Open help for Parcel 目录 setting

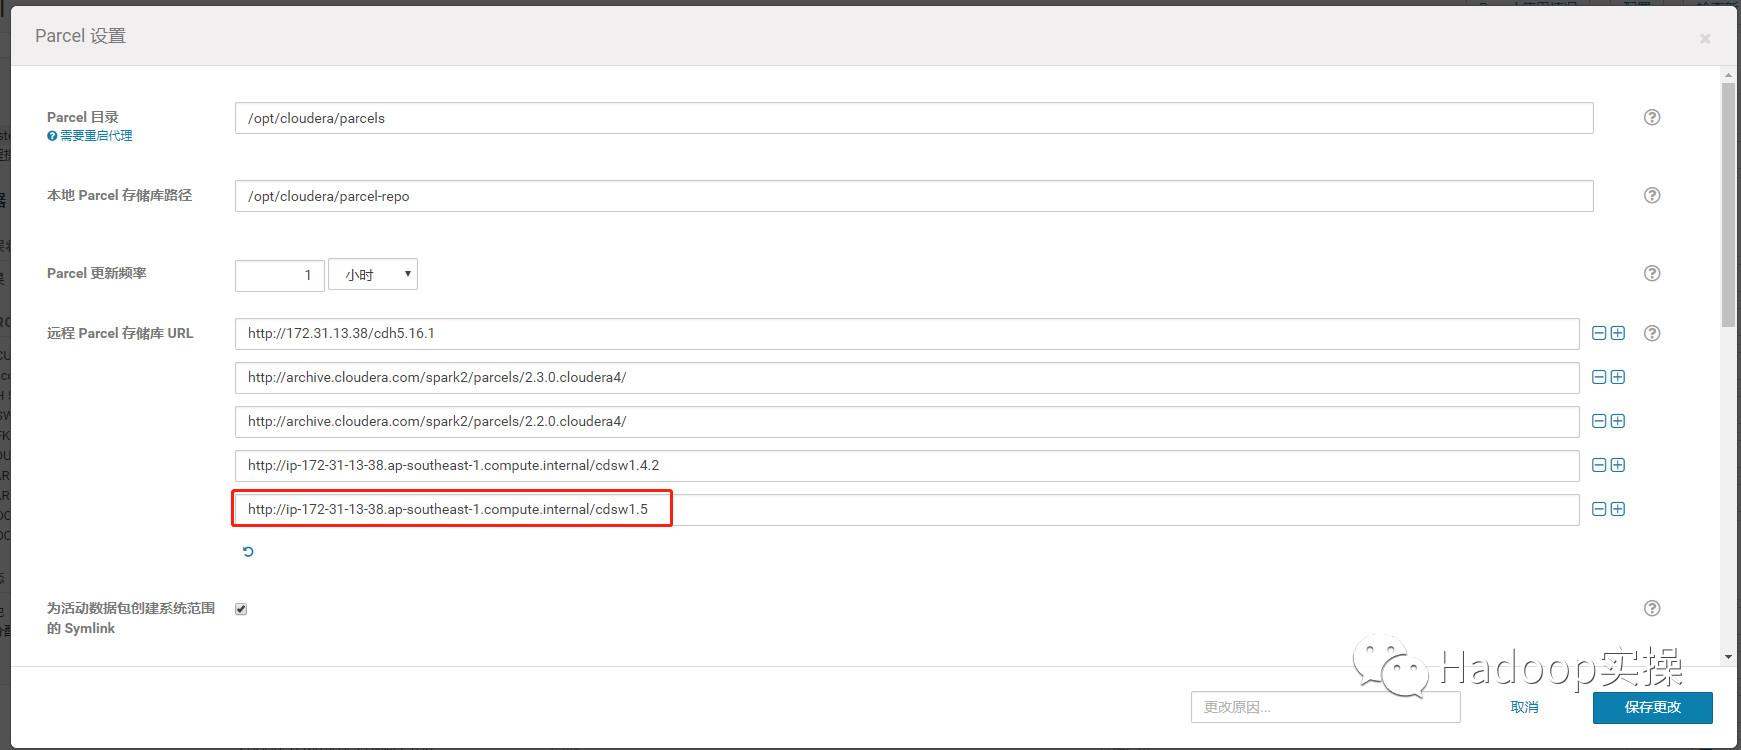[x=1652, y=117]
